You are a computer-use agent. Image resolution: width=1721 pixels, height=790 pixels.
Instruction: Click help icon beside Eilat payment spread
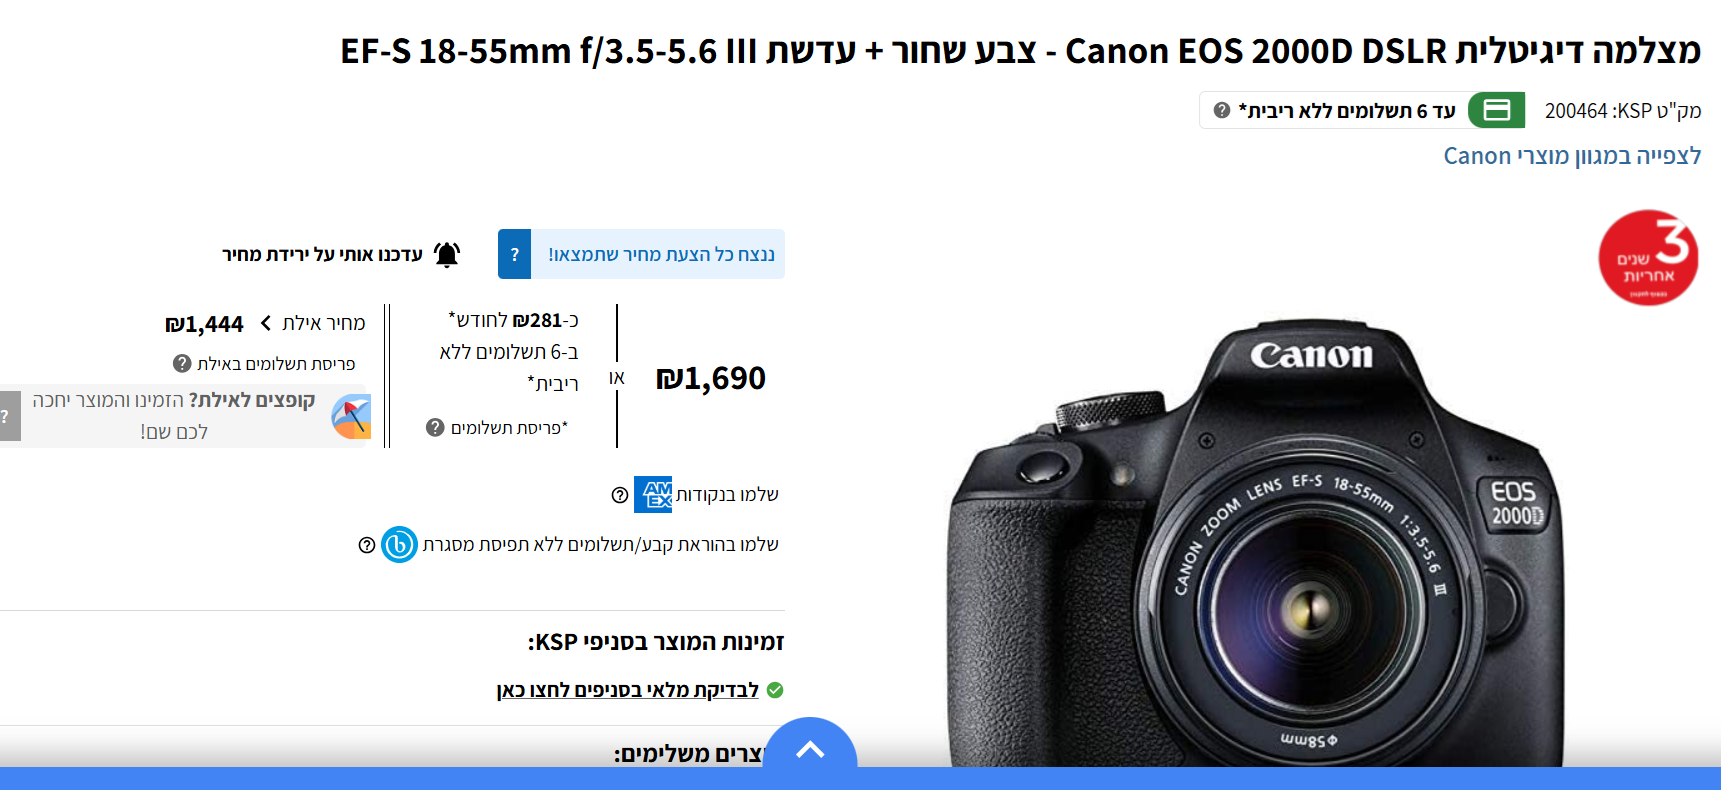[182, 363]
